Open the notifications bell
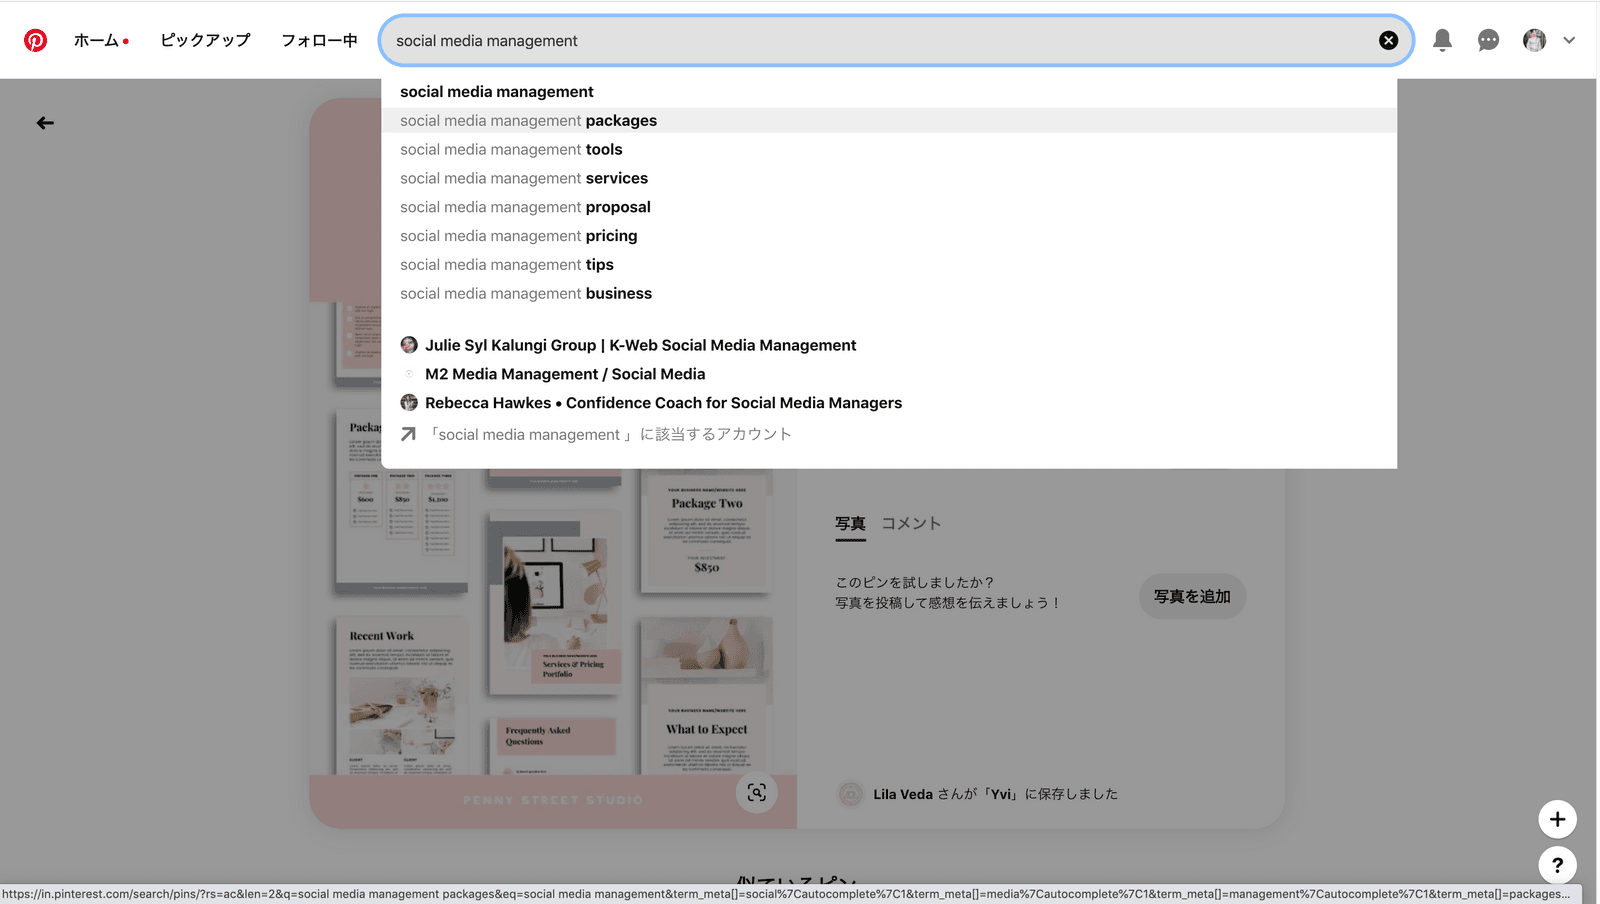Image resolution: width=1600 pixels, height=904 pixels. [1442, 40]
